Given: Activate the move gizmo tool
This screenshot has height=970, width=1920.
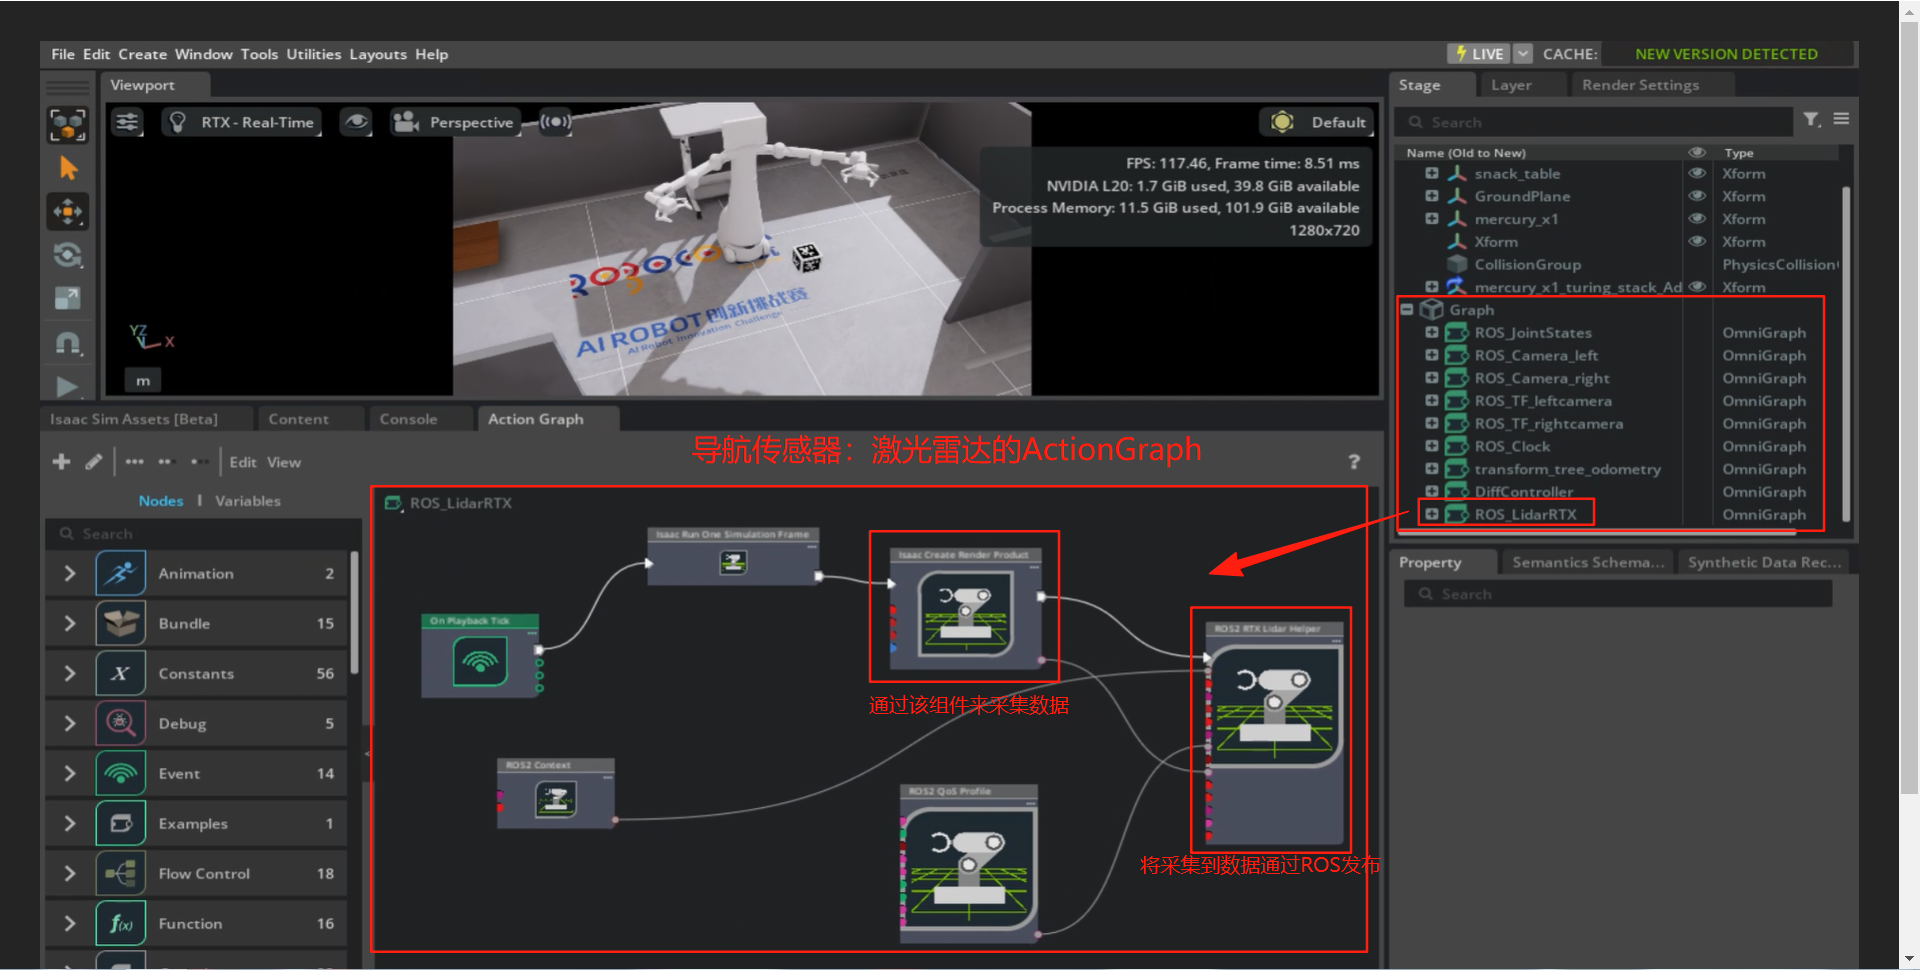Looking at the screenshot, I should pos(68,211).
